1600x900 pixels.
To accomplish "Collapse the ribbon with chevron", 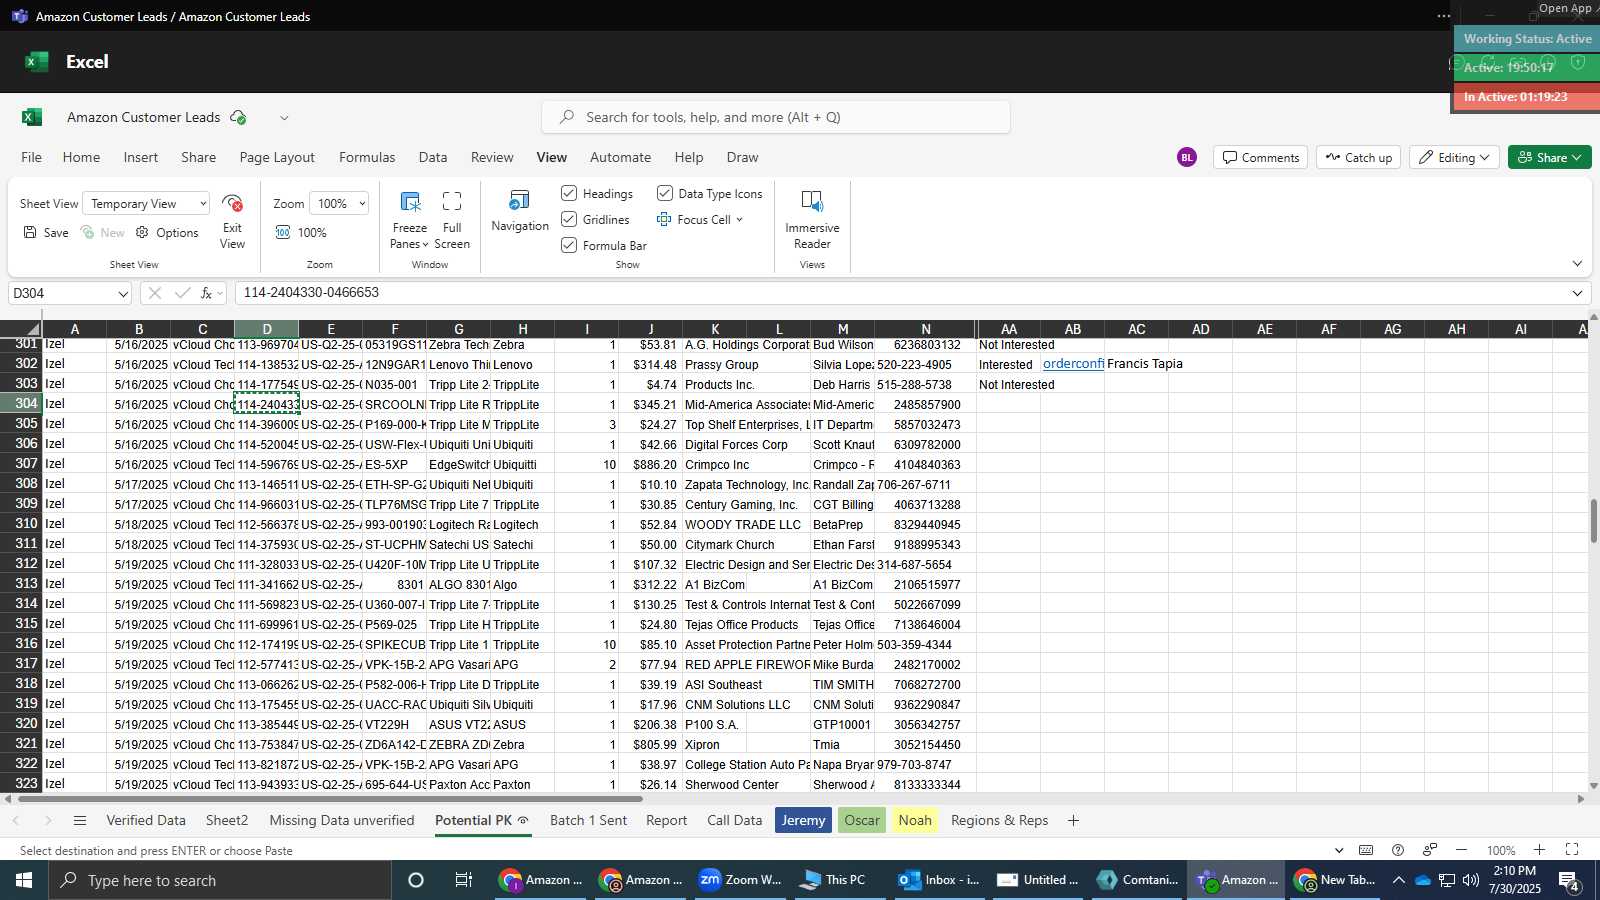I will point(1577,264).
